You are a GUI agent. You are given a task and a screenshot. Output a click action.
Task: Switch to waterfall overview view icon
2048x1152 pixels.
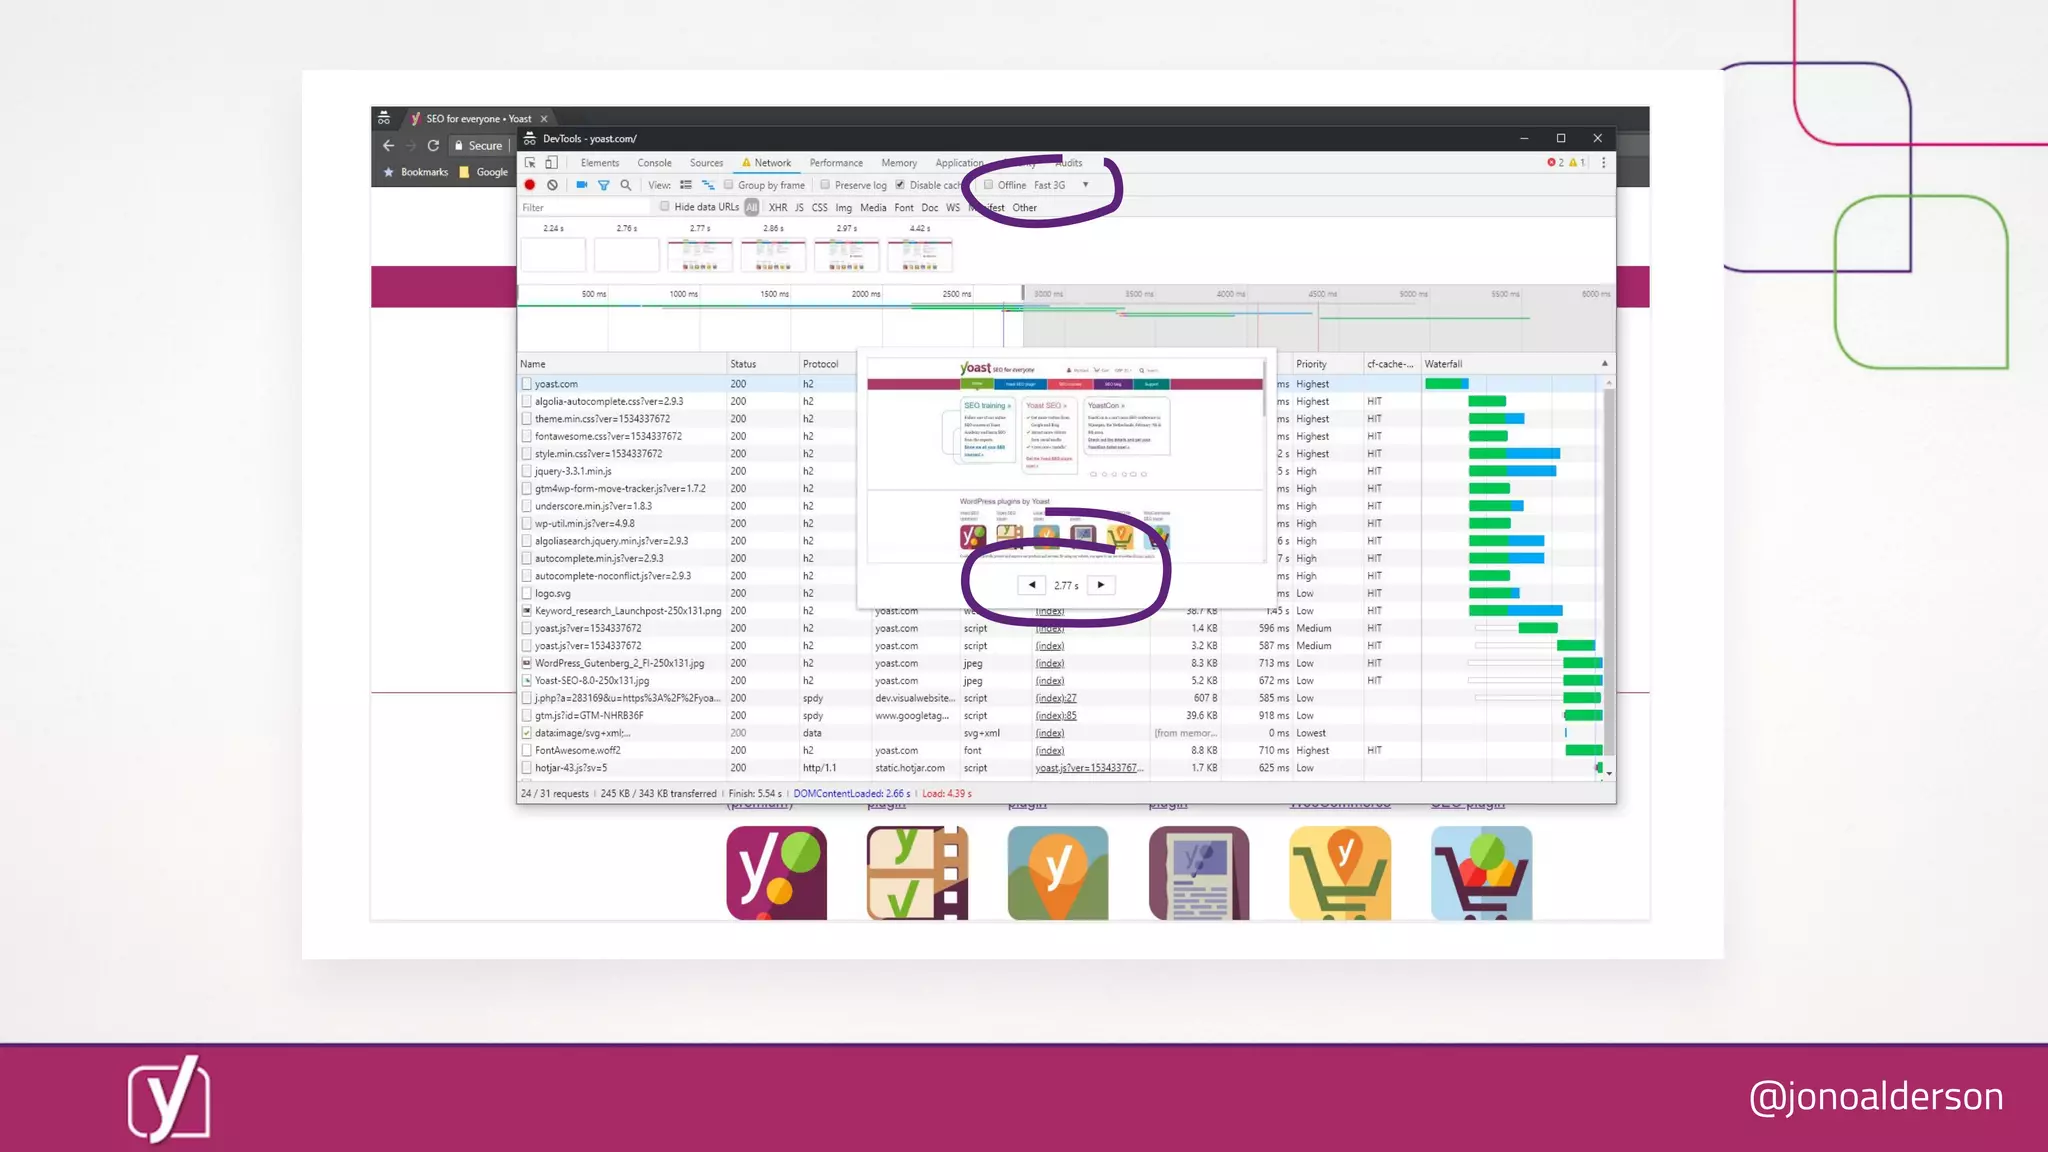click(708, 185)
